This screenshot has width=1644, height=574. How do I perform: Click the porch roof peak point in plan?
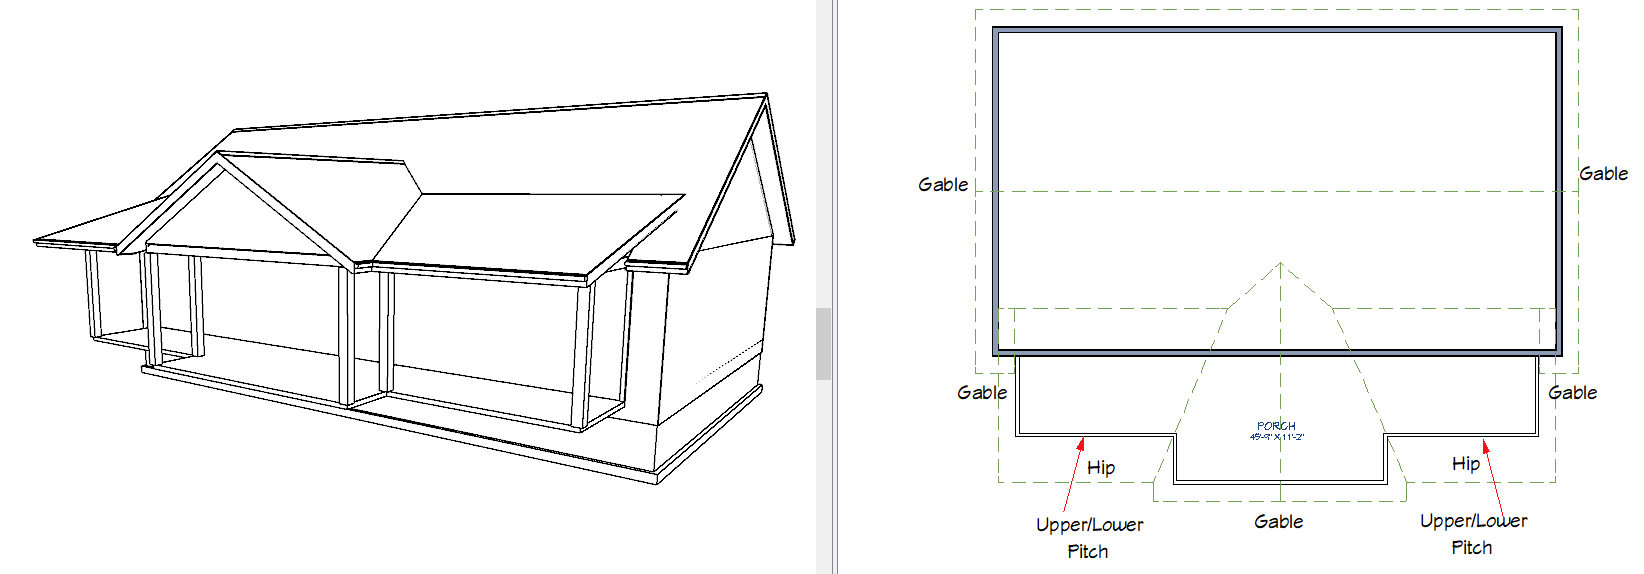click(1280, 263)
